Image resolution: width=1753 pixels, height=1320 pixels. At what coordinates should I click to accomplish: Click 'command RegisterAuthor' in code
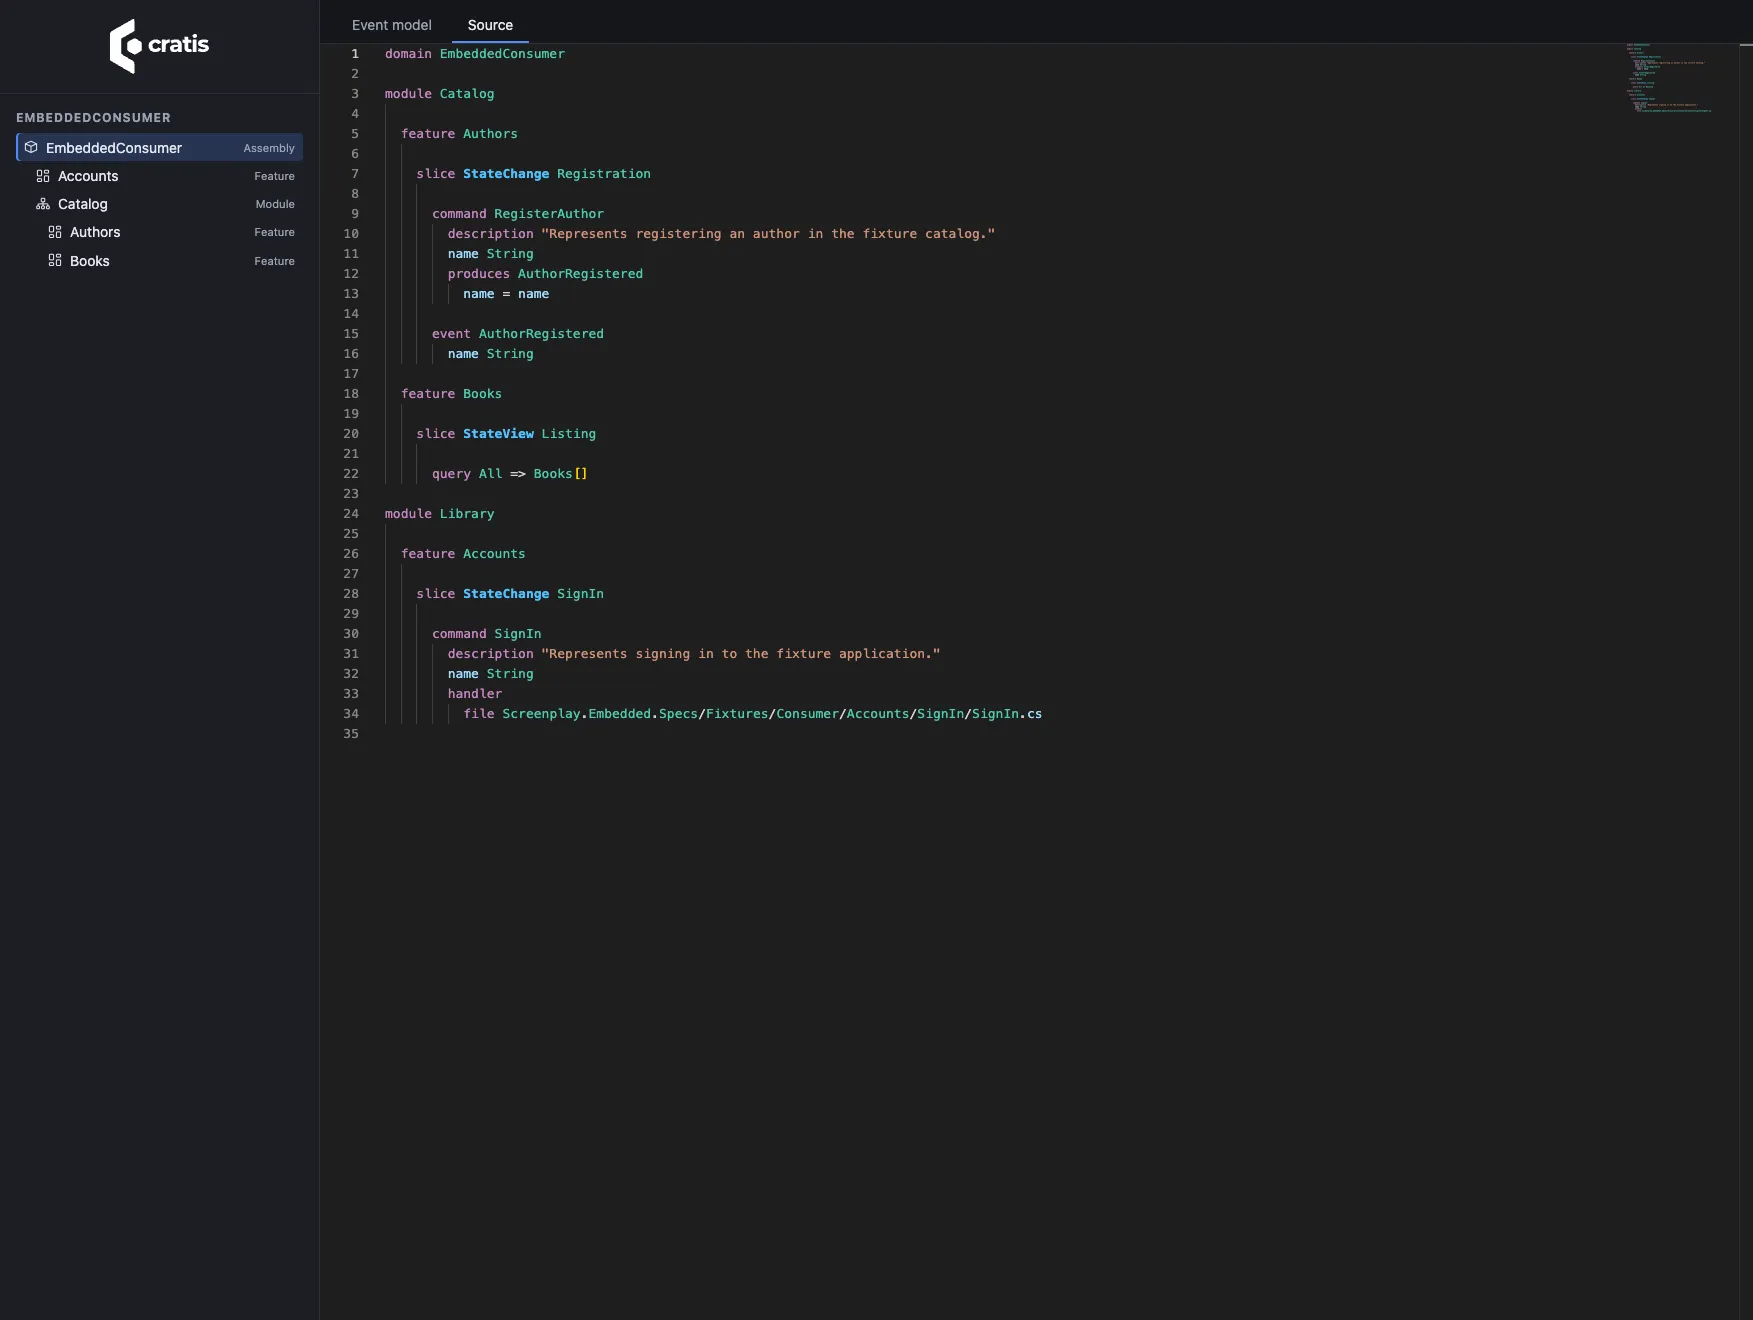518,214
